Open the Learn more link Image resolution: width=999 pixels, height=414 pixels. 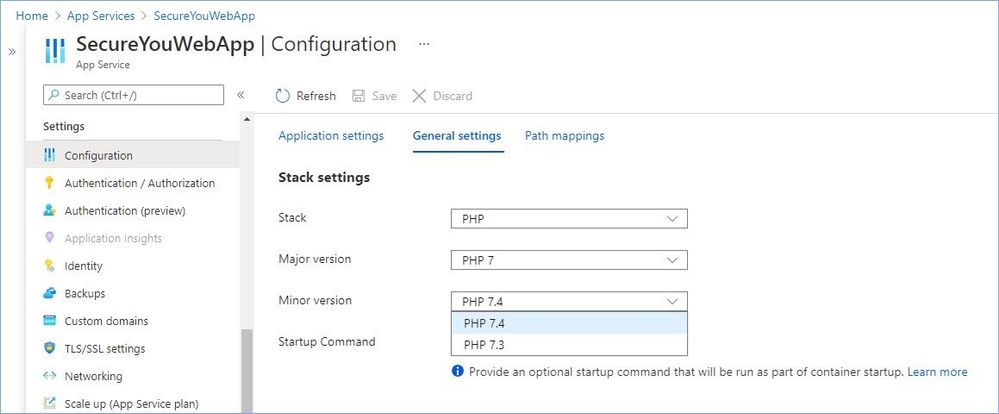tap(937, 372)
